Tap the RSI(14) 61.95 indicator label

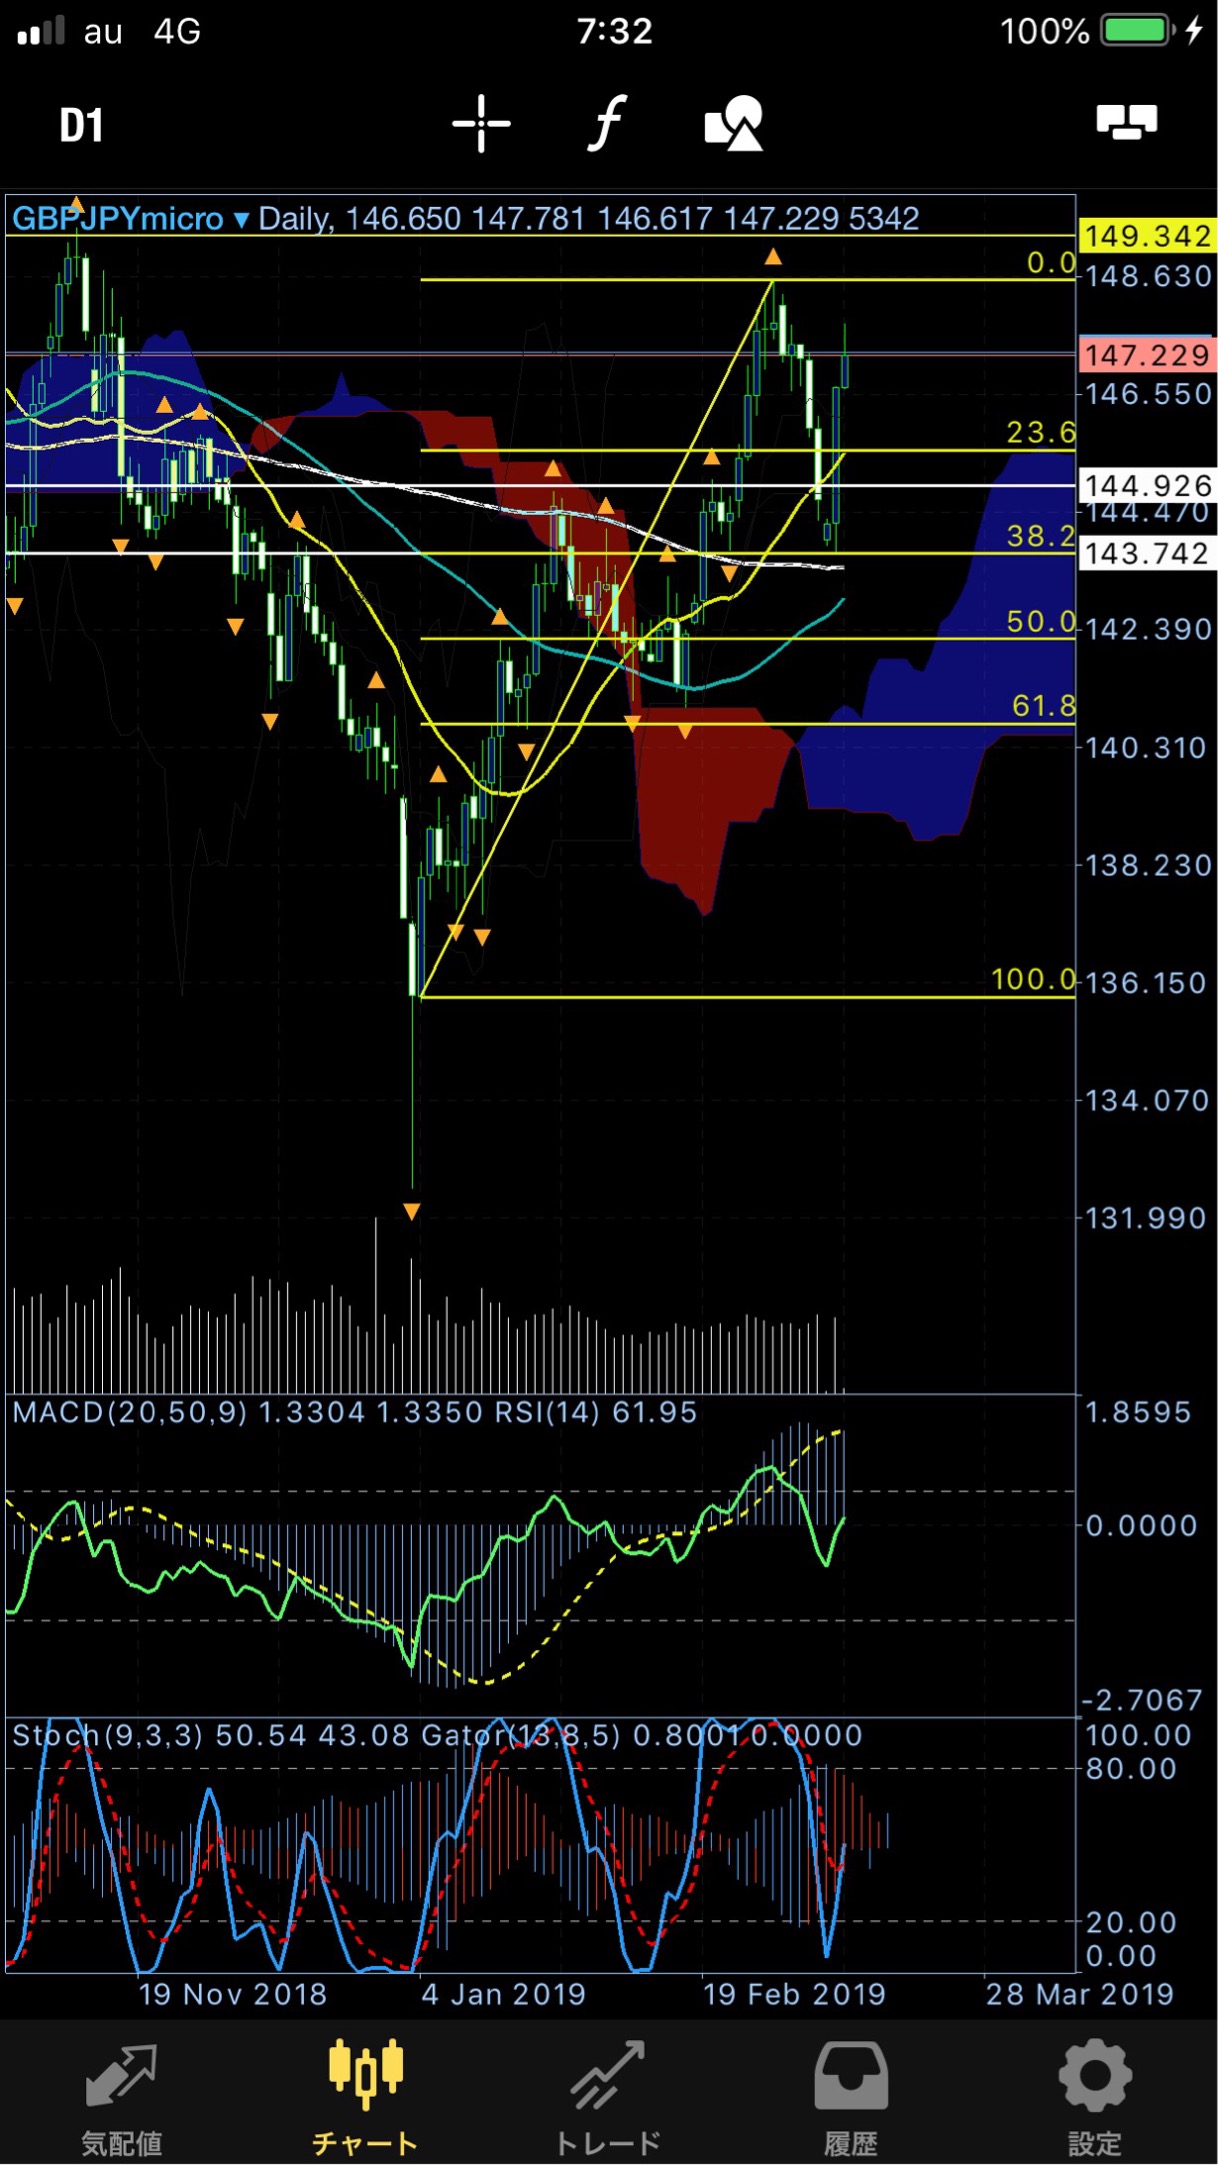pyautogui.click(x=595, y=1412)
